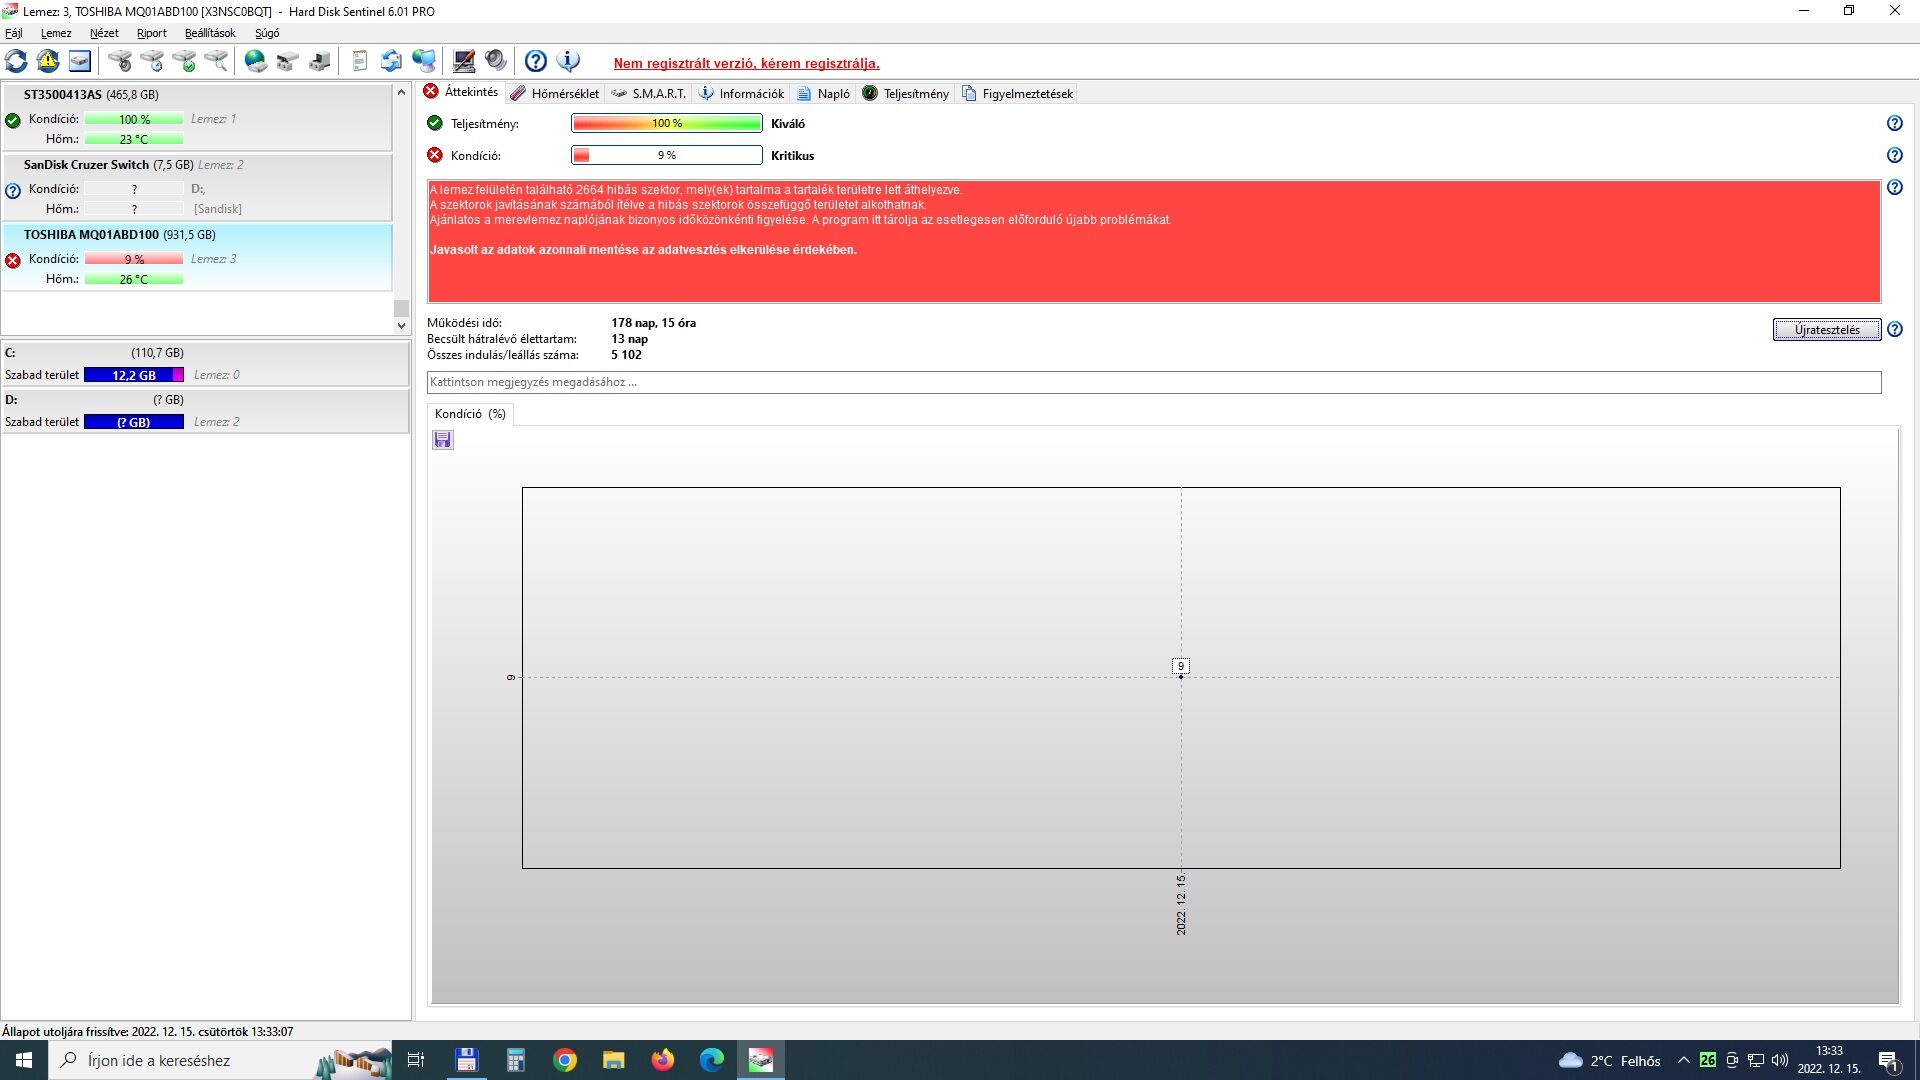This screenshot has width=1920, height=1080.
Task: Click the weather widget 2°C Felhős
Action: [x=1610, y=1060]
